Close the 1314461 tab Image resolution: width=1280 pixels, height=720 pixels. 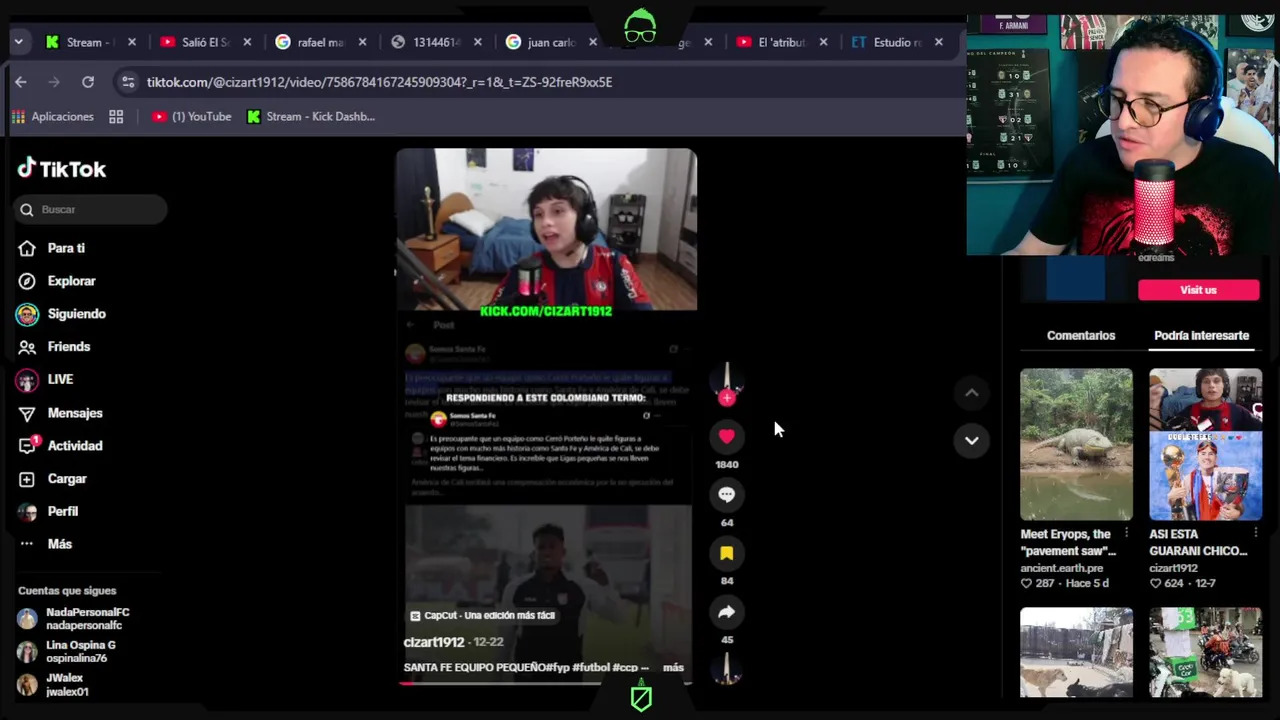coord(478,42)
